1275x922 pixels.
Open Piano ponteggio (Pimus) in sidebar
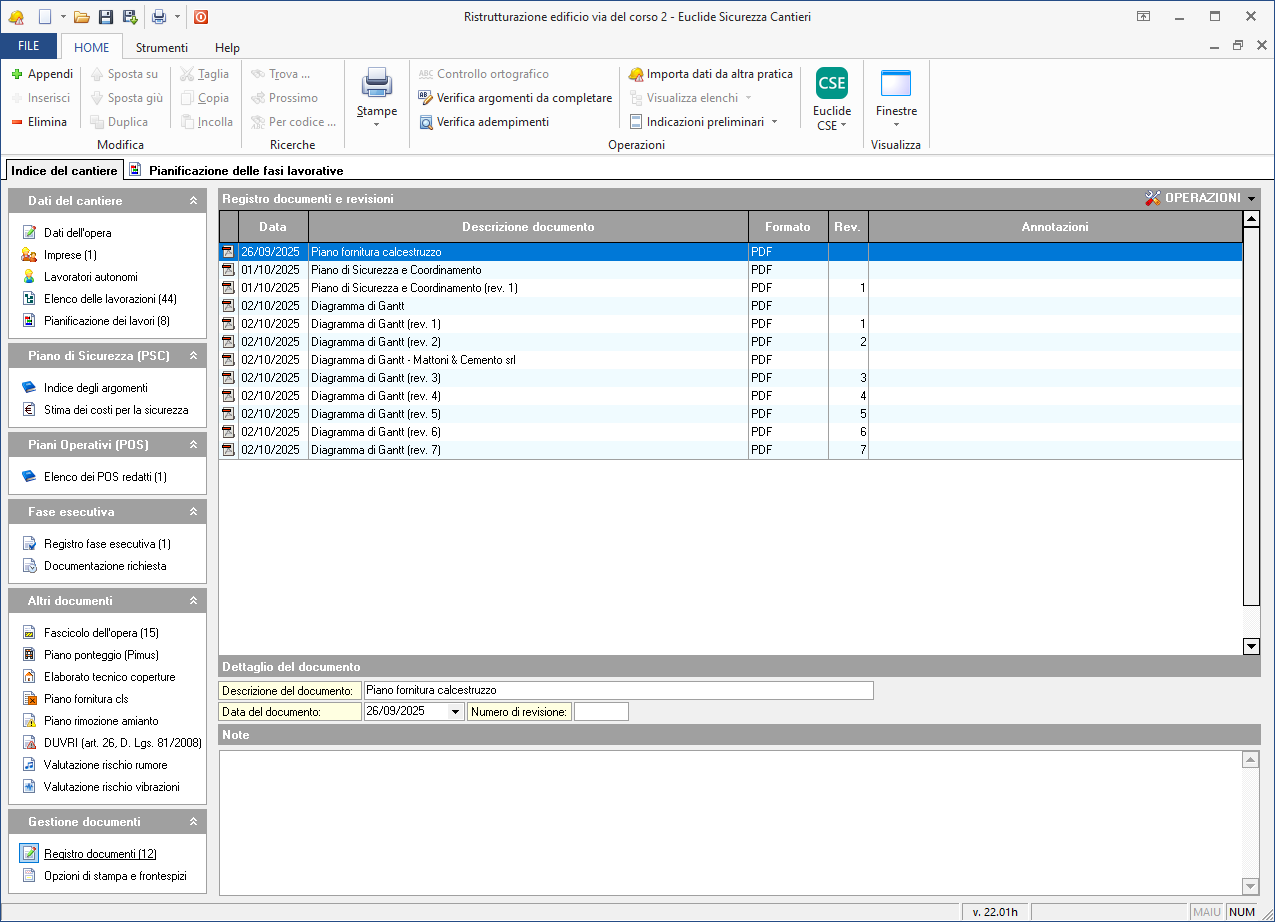[x=101, y=655]
